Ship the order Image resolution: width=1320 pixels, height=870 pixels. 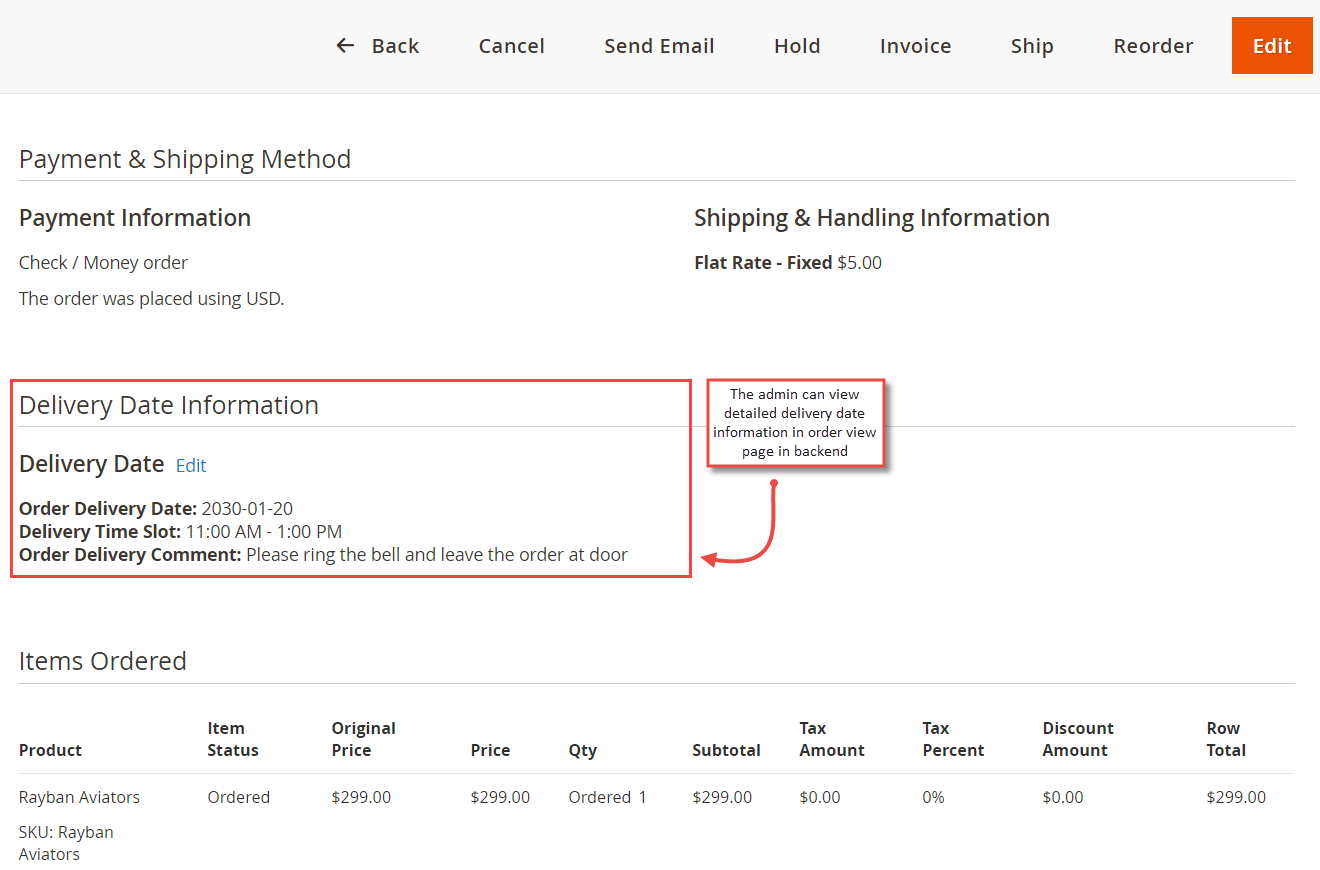click(x=1032, y=45)
